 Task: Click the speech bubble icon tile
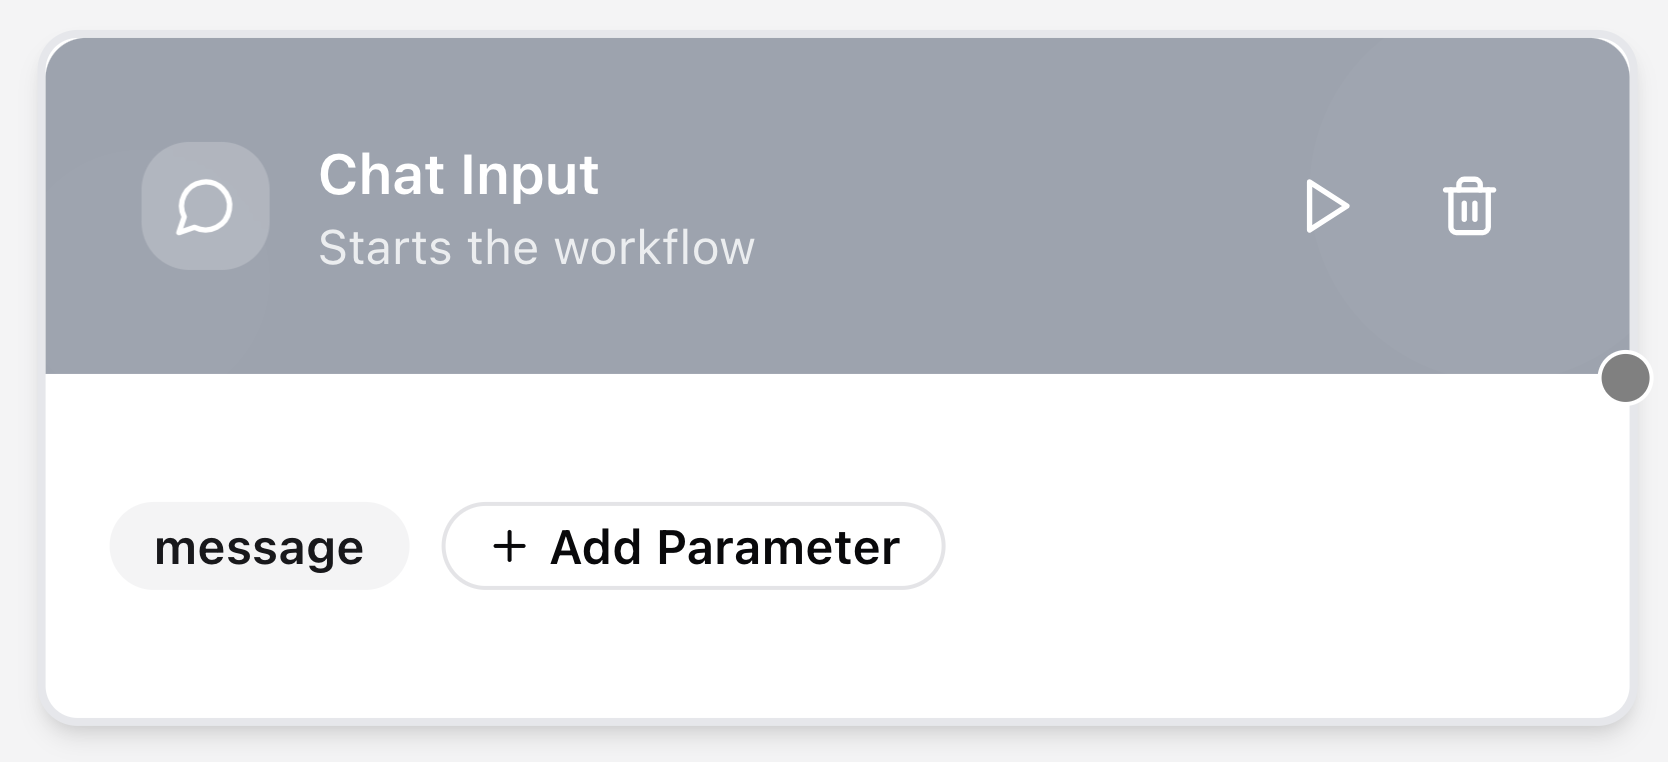coord(205,207)
